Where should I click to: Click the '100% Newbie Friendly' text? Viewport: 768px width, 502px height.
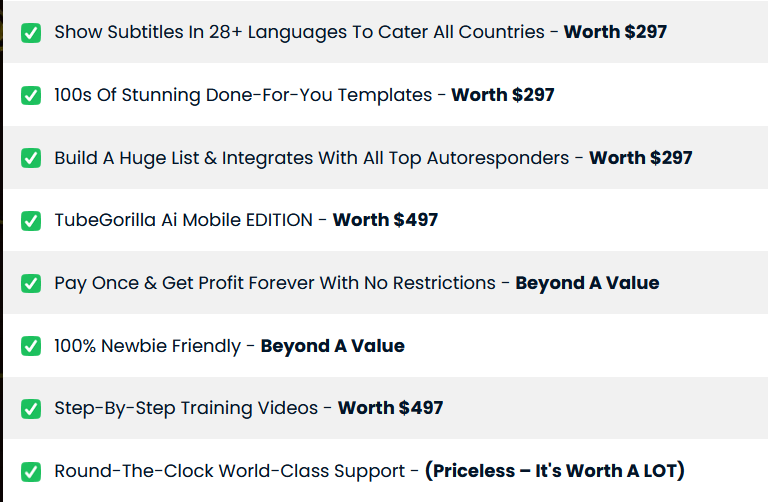147,346
